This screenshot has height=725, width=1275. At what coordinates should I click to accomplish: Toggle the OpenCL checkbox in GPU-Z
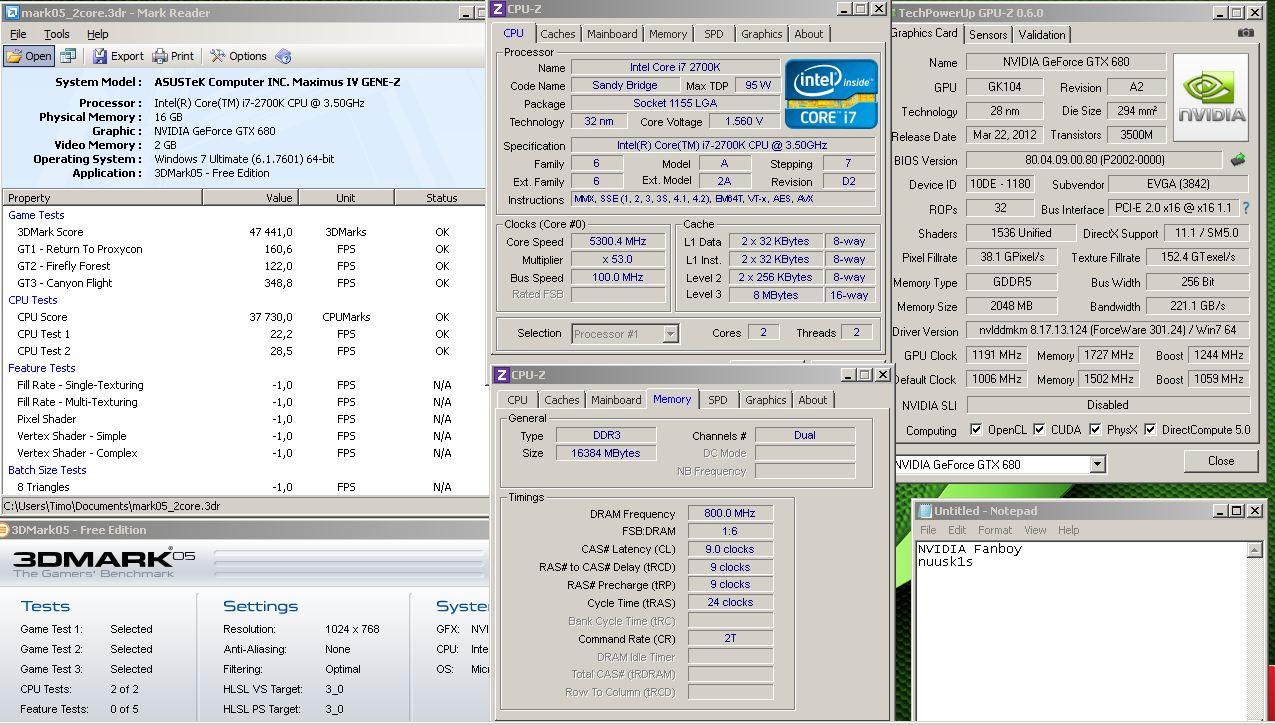click(977, 430)
